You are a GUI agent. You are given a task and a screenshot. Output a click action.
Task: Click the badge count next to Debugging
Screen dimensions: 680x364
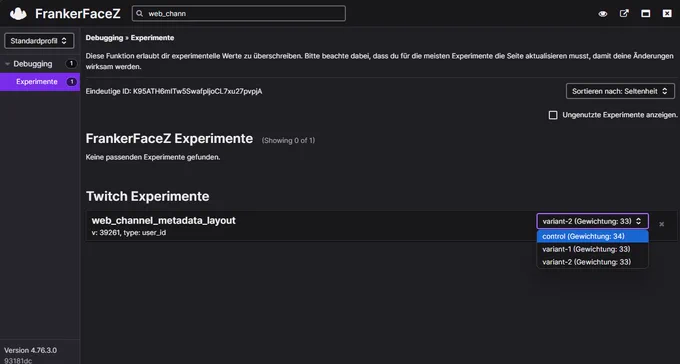click(71, 64)
